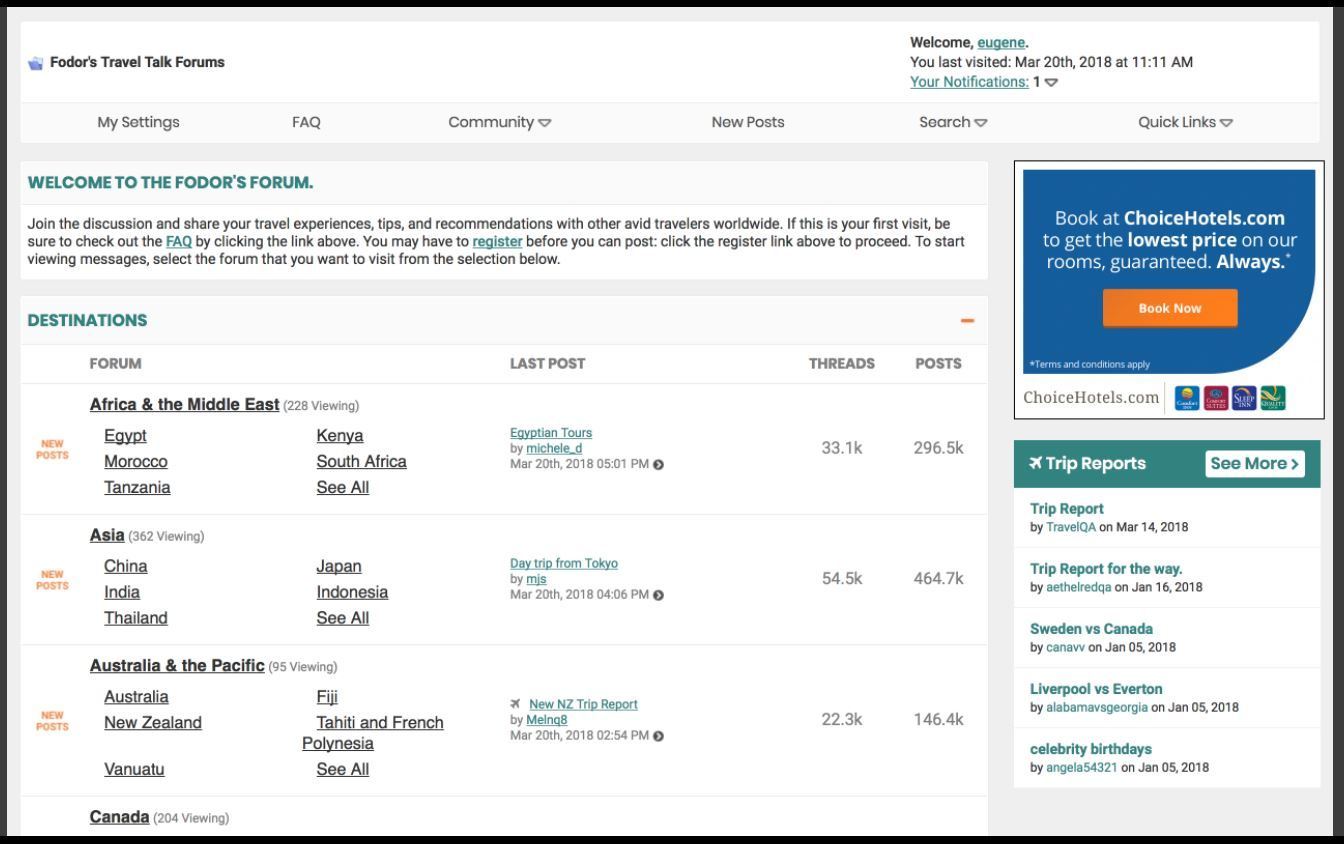Collapse the Destinations section
This screenshot has height=844, width=1344.
967,321
